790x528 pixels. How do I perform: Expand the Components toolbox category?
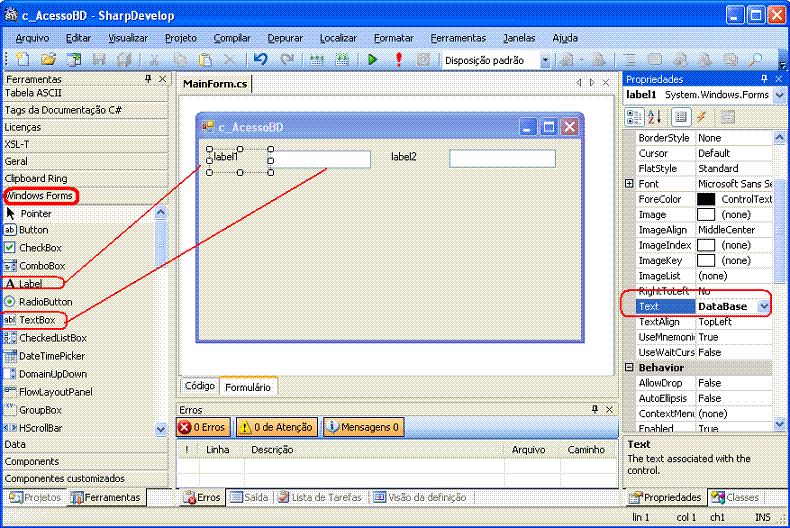click(x=86, y=461)
